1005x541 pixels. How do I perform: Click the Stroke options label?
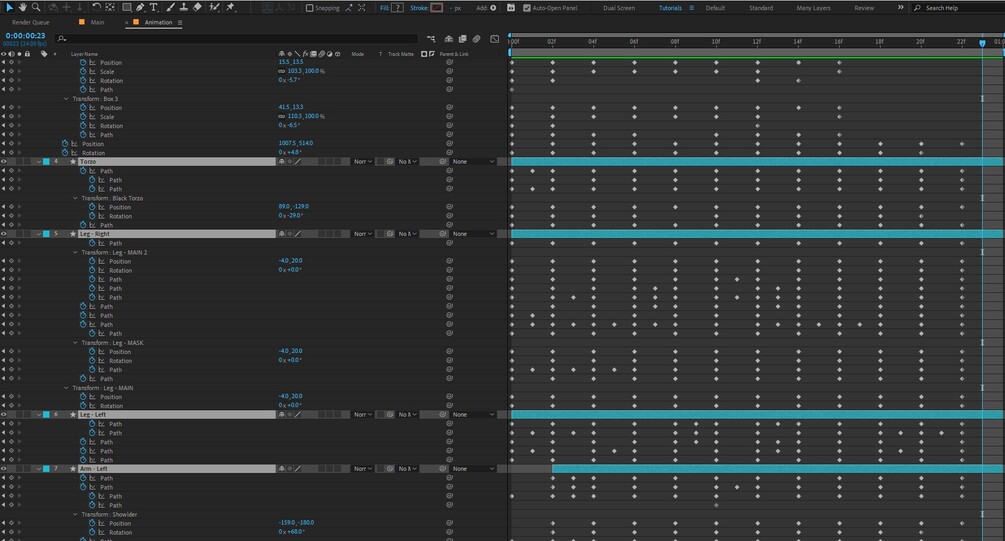[x=419, y=8]
